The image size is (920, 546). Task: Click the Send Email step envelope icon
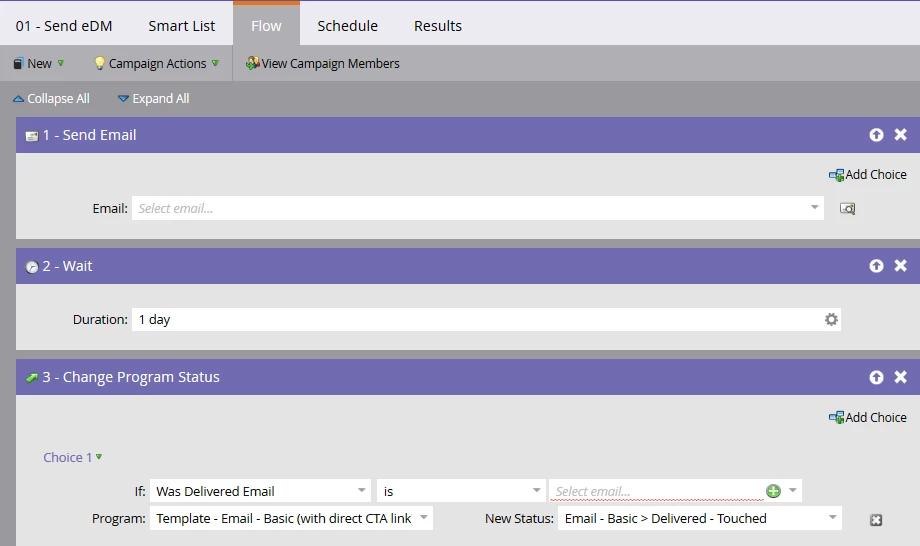click(32, 136)
